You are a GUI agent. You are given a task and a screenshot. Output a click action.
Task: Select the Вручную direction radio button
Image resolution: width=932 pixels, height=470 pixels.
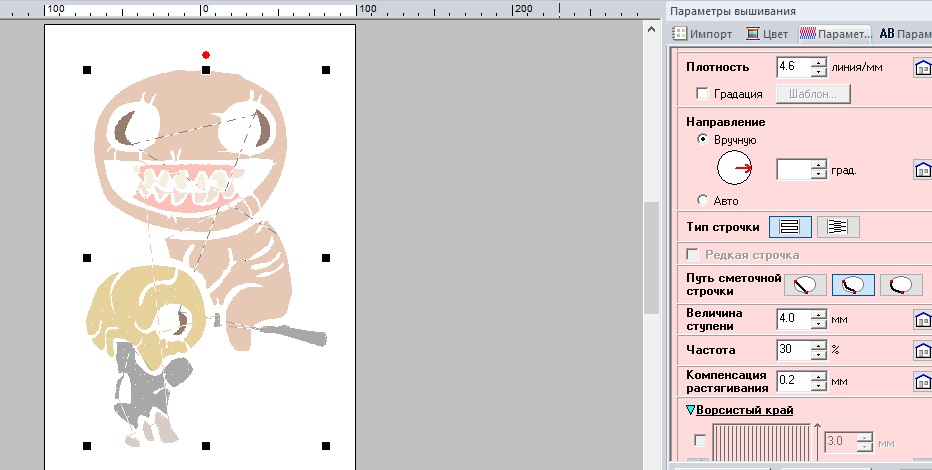tap(703, 141)
